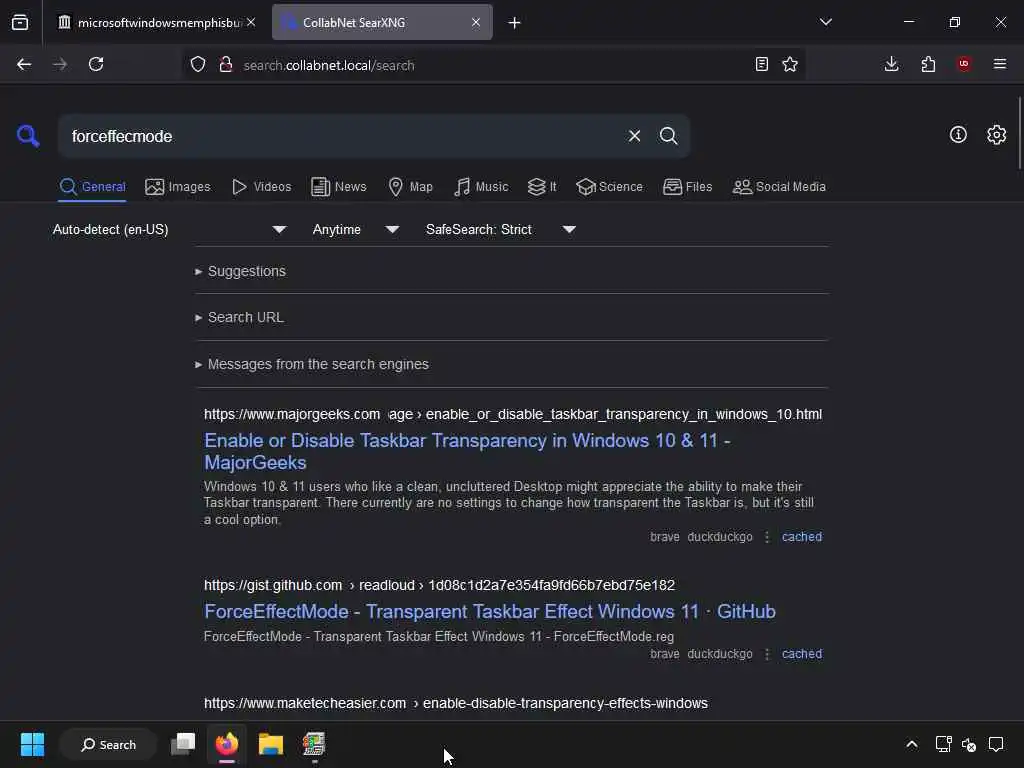The width and height of the screenshot is (1024, 768).
Task: Switch to the Music category
Action: pyautogui.click(x=481, y=187)
